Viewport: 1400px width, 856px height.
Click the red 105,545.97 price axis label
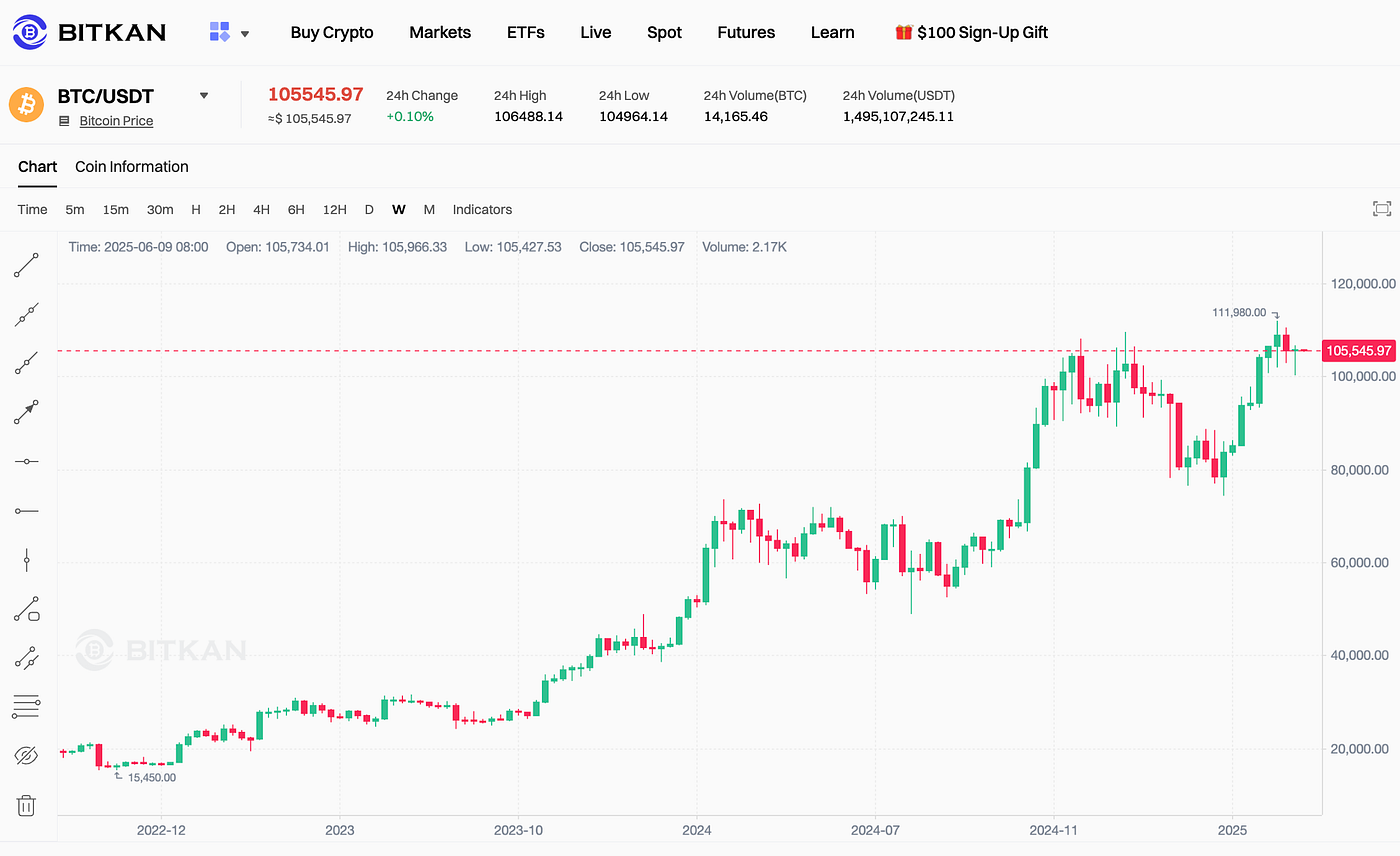(1358, 351)
